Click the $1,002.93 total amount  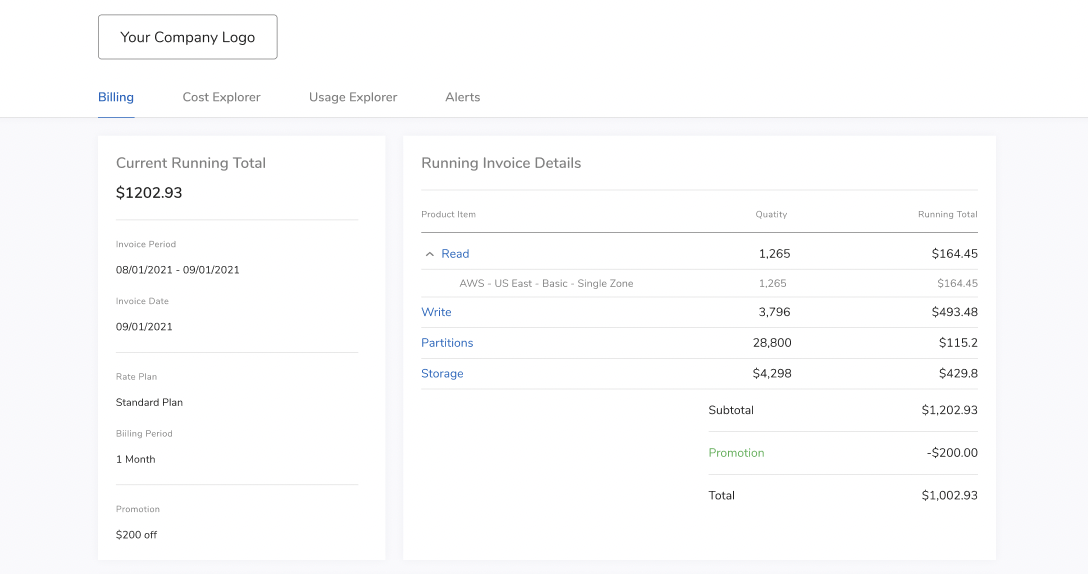949,496
